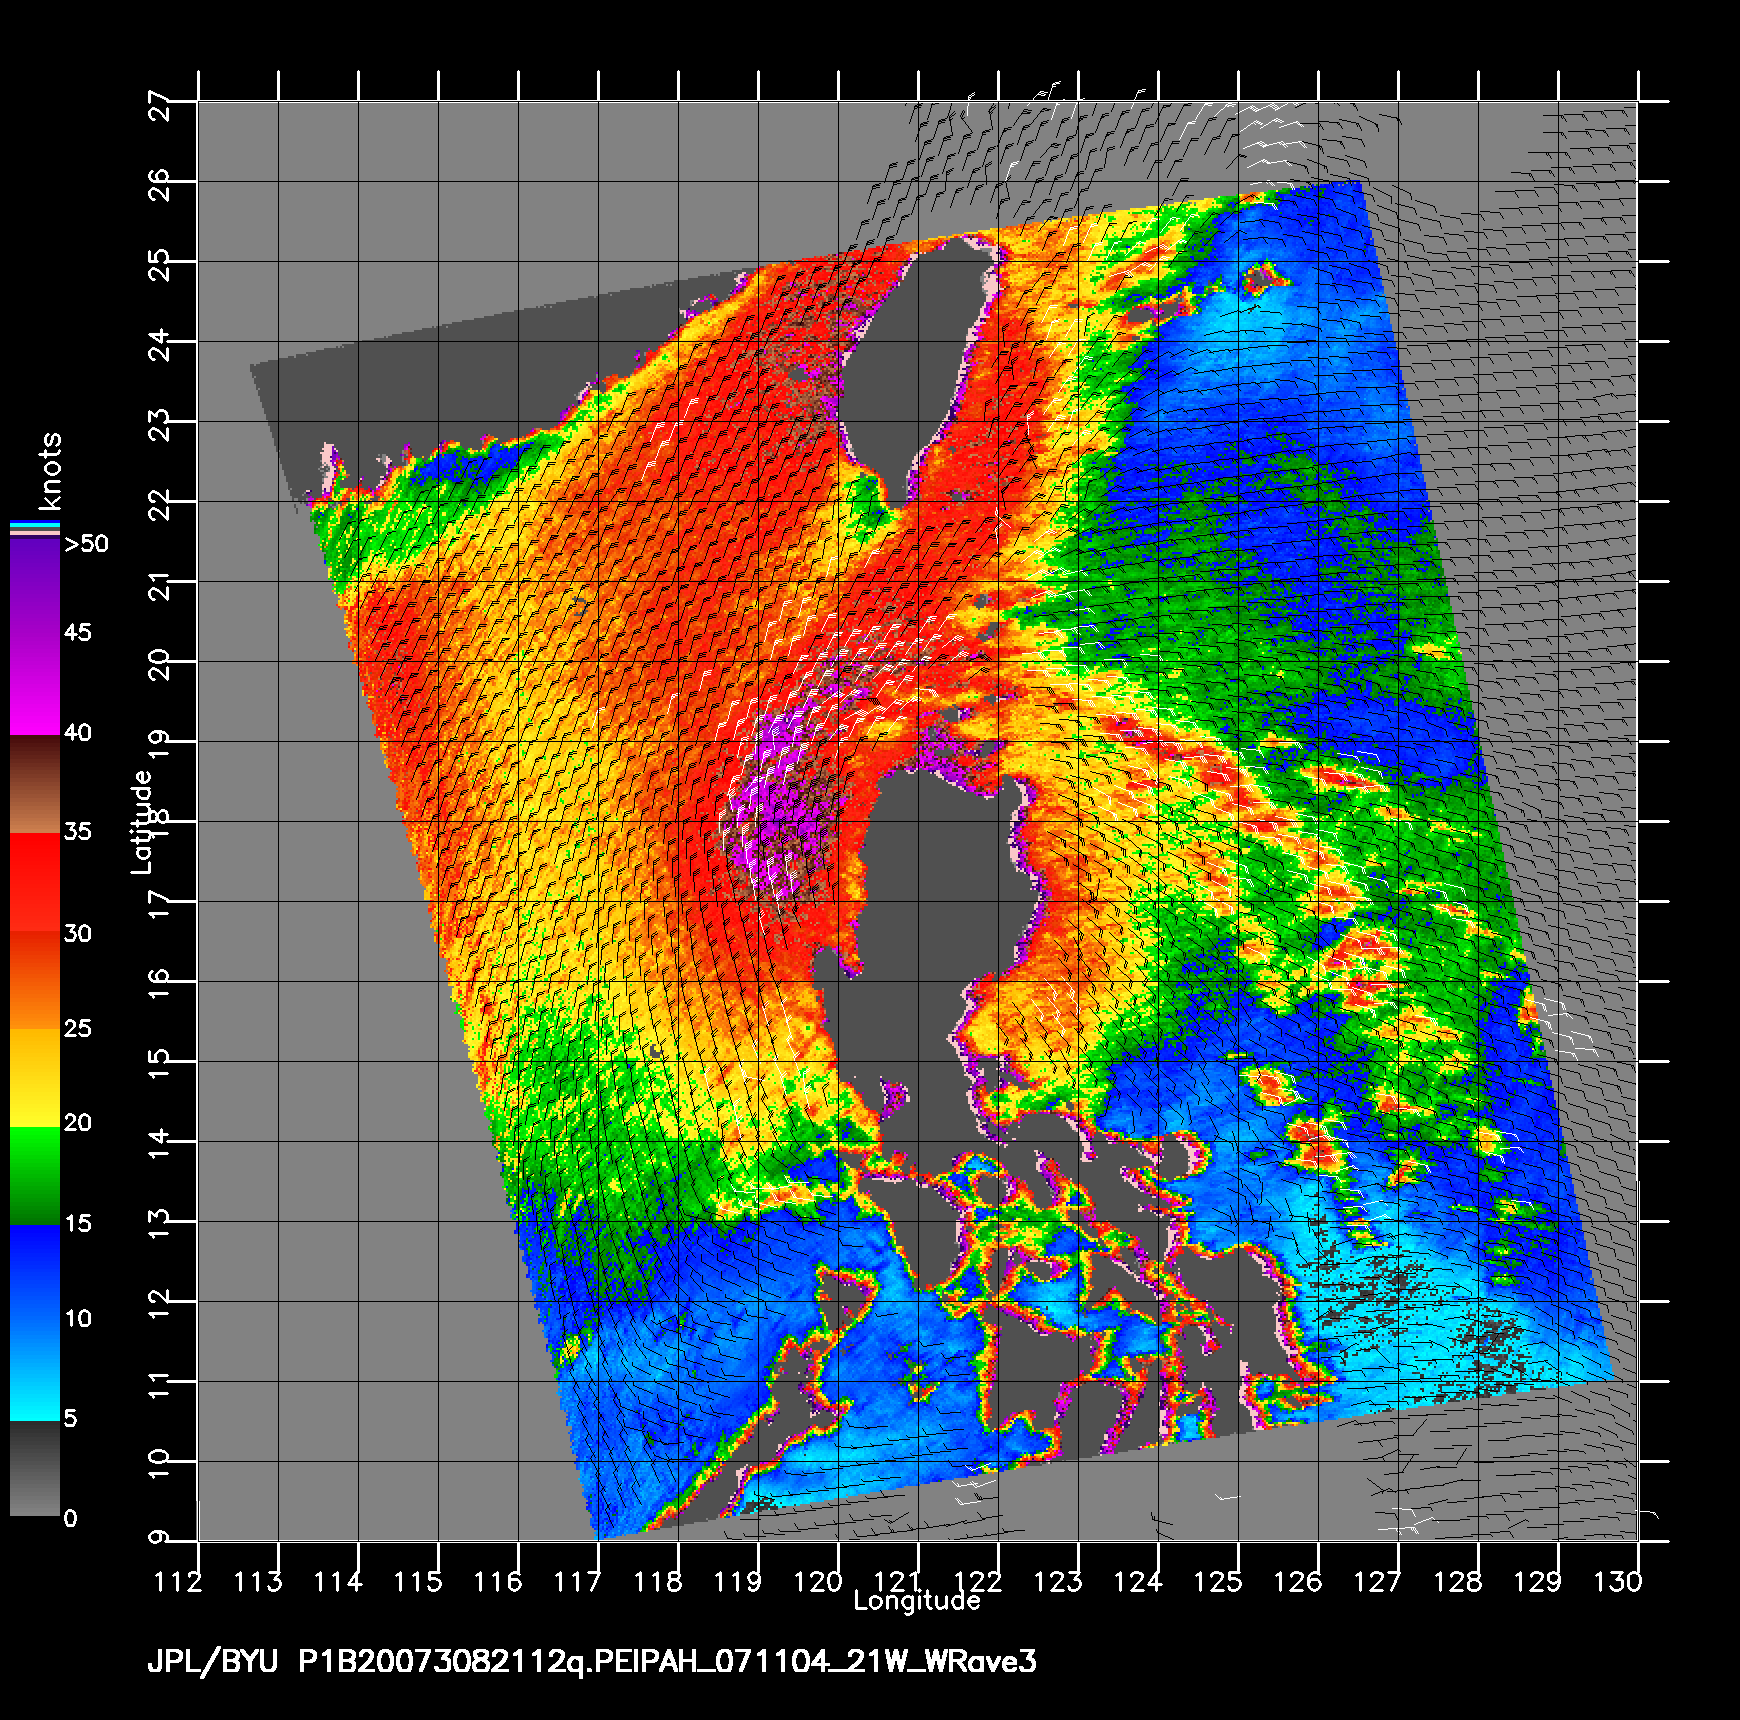Click the latitude axis label '21'
This screenshot has width=1740, height=1720.
pyautogui.click(x=160, y=585)
